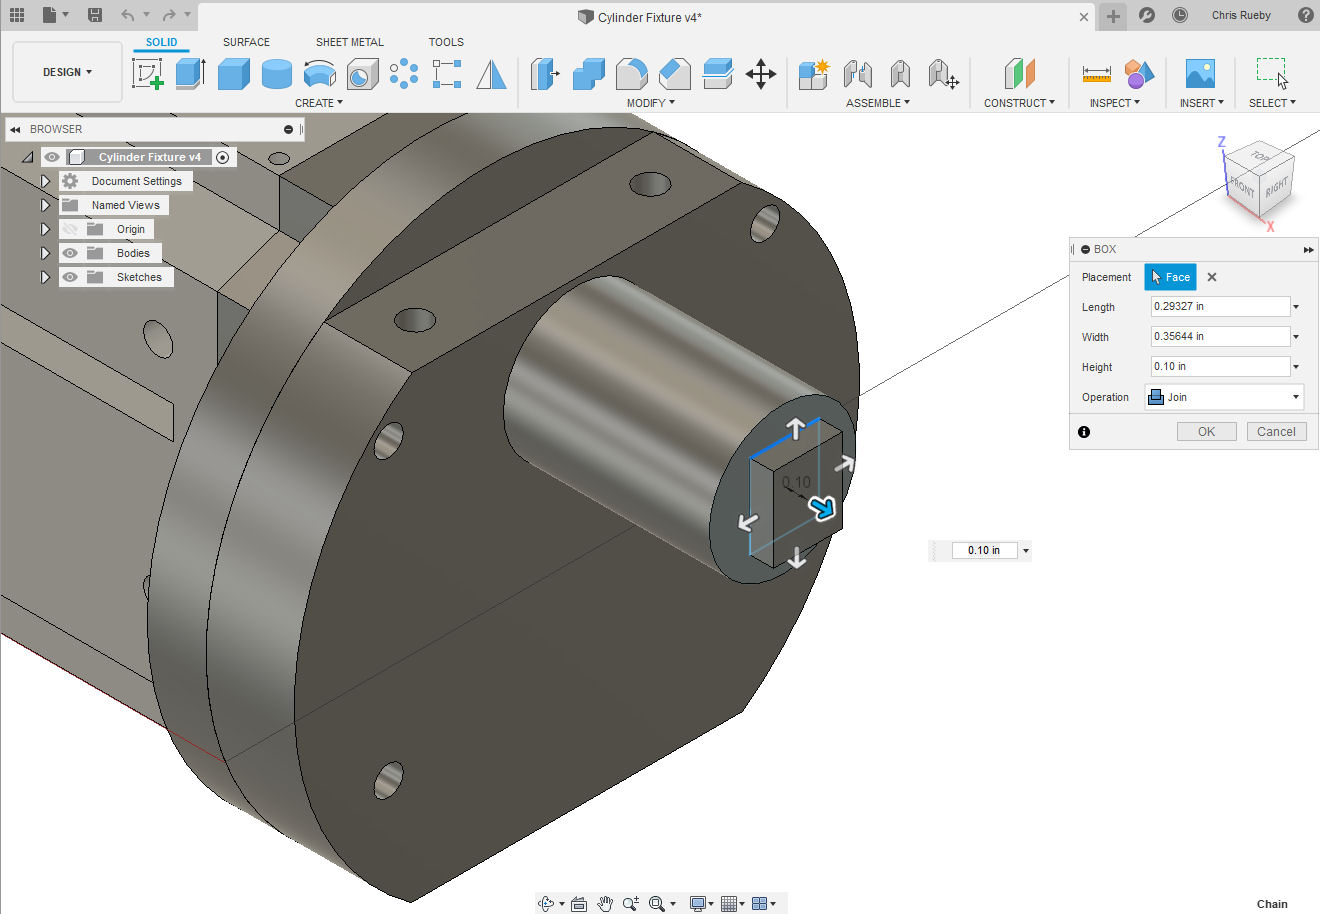Click the New Component icon
The height and width of the screenshot is (914, 1320).
coord(814,74)
